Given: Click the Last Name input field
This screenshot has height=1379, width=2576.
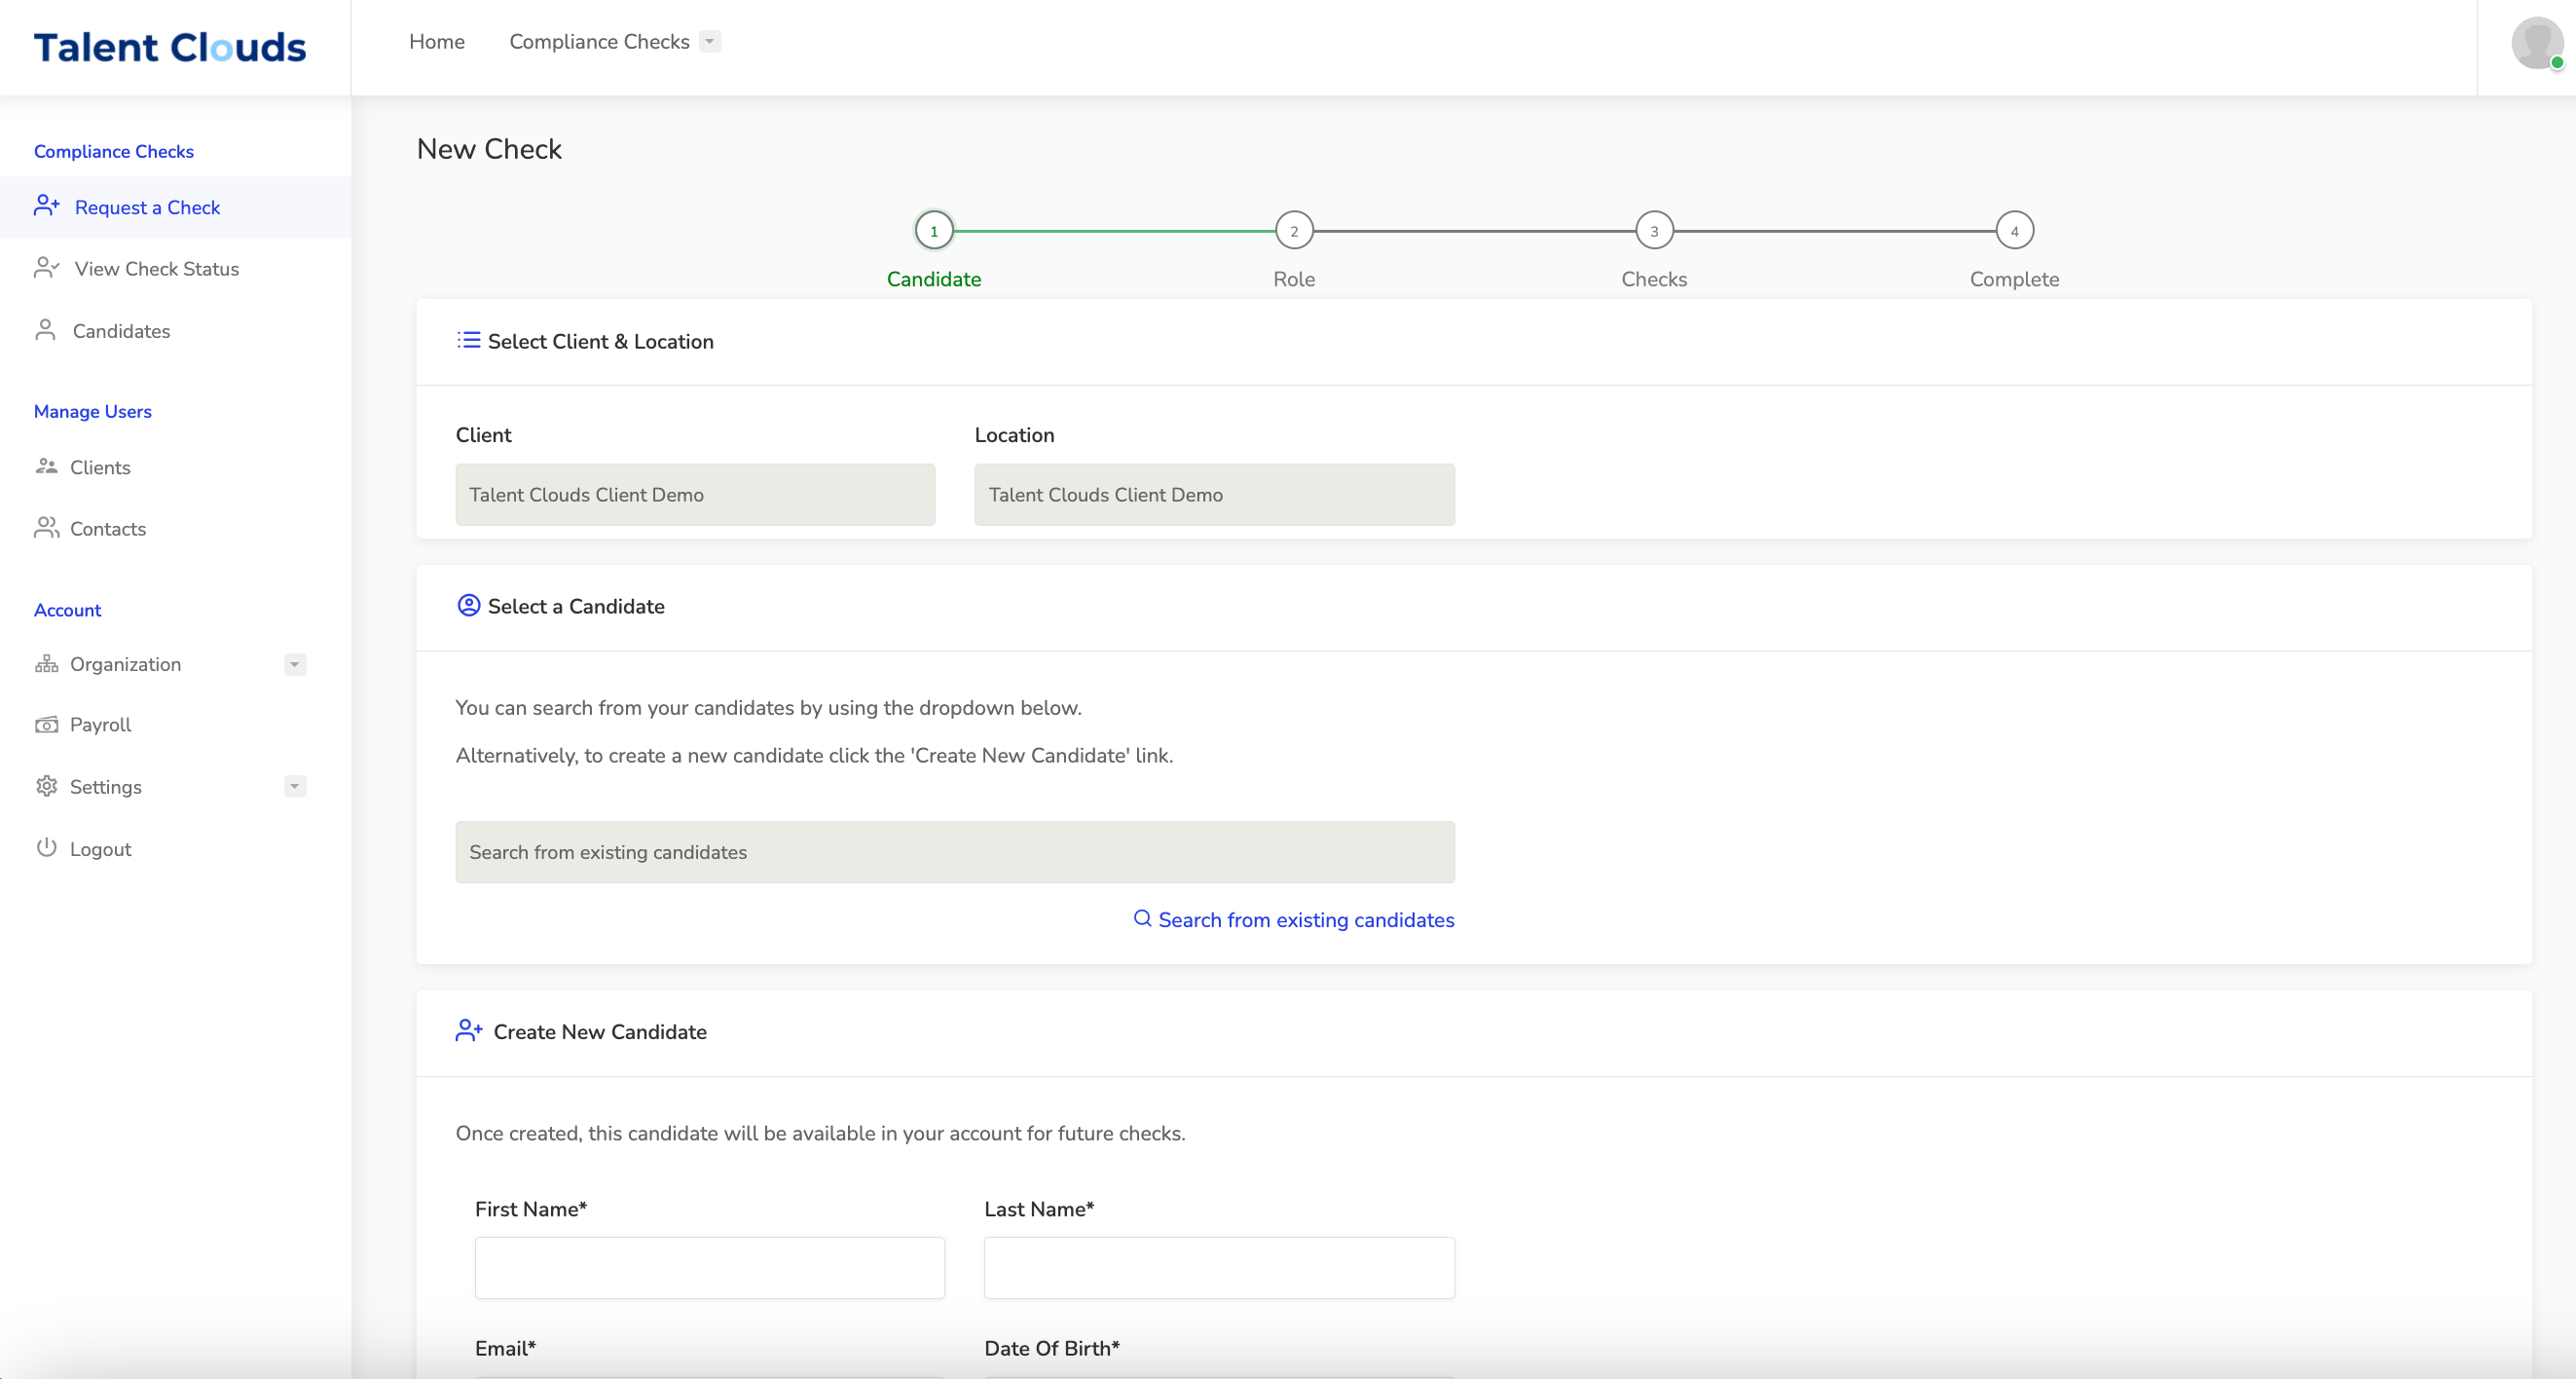Looking at the screenshot, I should (x=1219, y=1267).
